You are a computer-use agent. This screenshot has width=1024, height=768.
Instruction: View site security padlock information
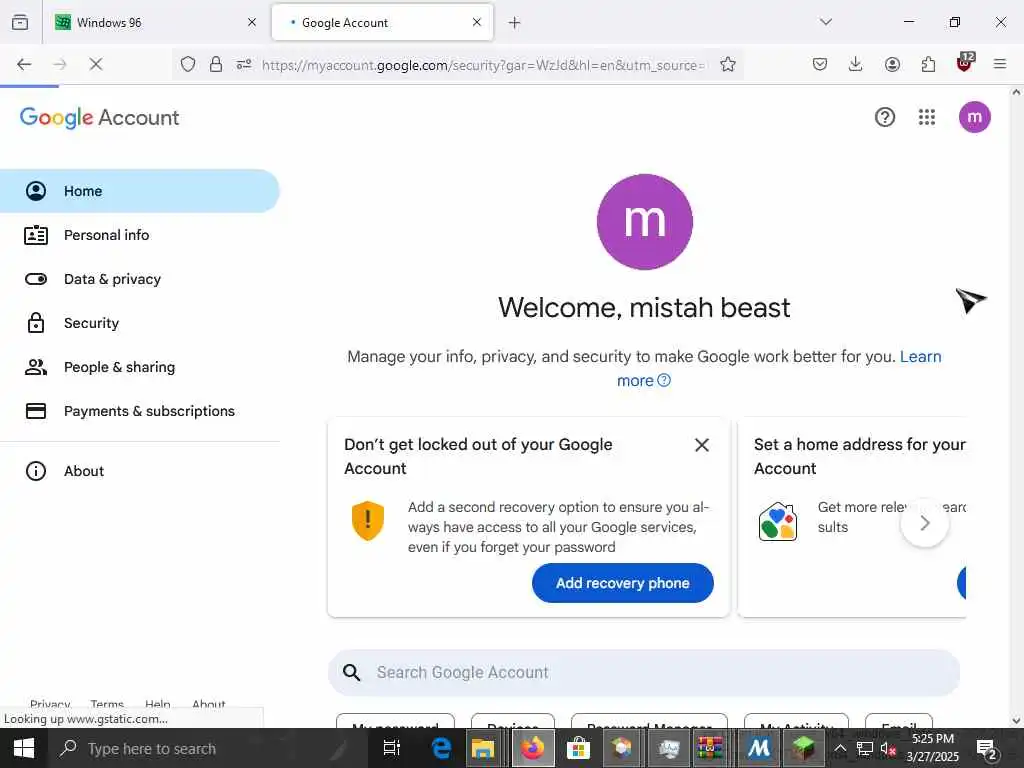[216, 64]
